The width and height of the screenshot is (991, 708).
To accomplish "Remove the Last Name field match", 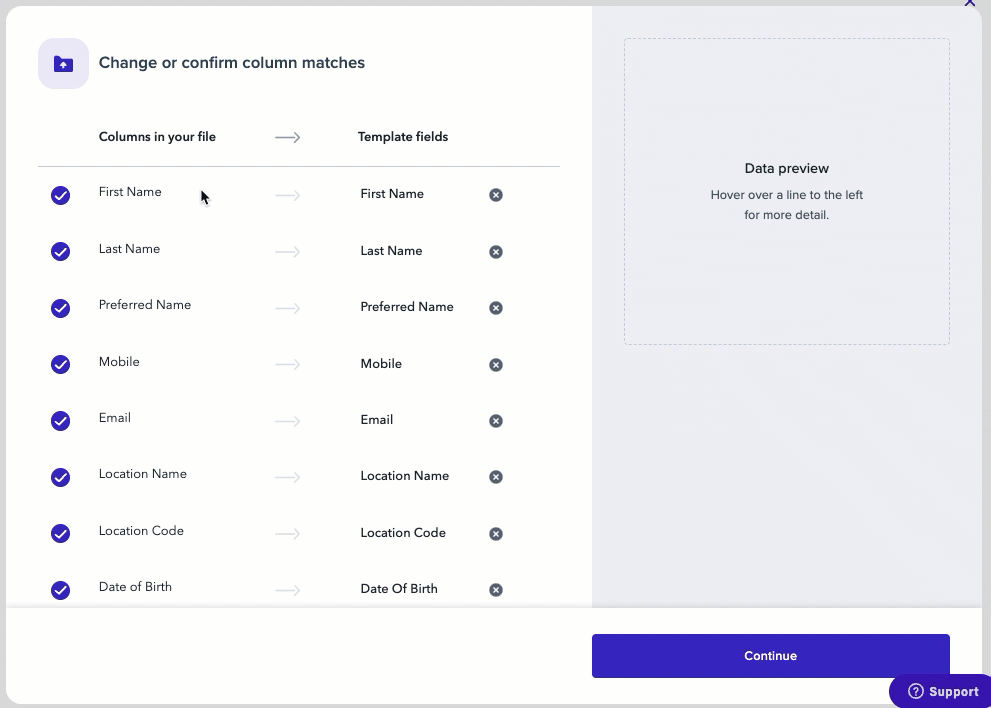I will 496,252.
